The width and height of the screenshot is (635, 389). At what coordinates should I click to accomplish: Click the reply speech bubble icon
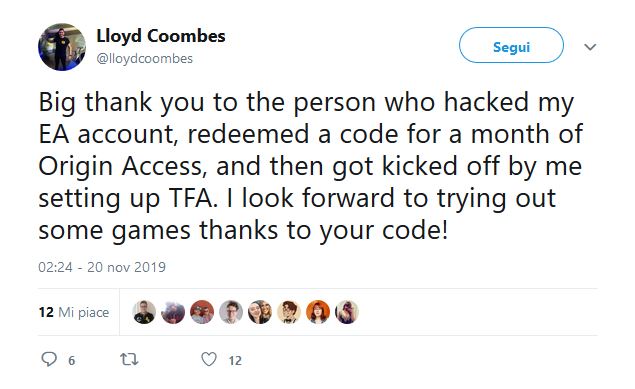point(49,359)
